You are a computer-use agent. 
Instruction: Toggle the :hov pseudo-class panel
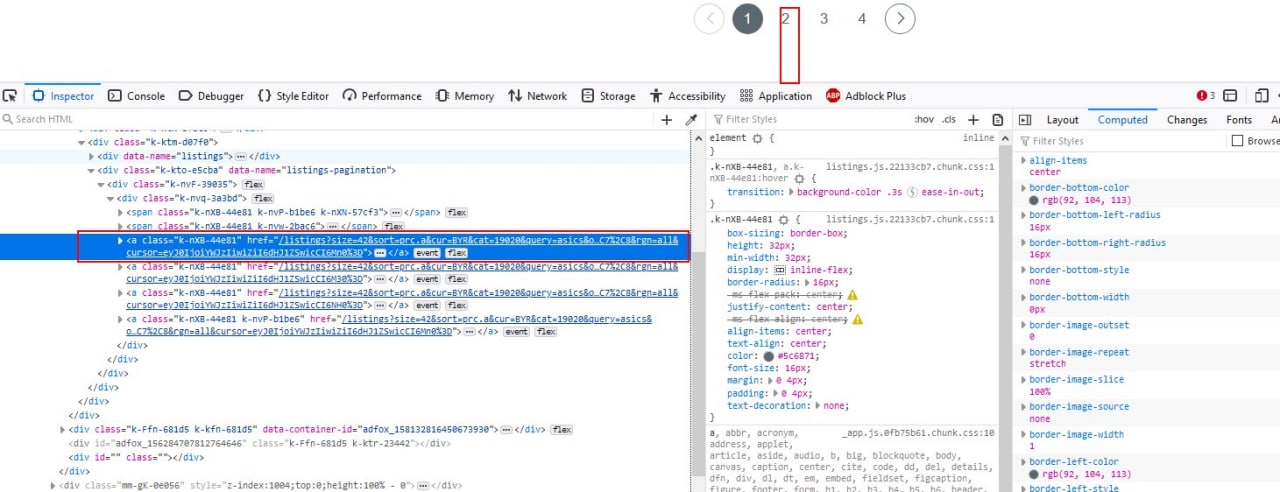coord(923,119)
